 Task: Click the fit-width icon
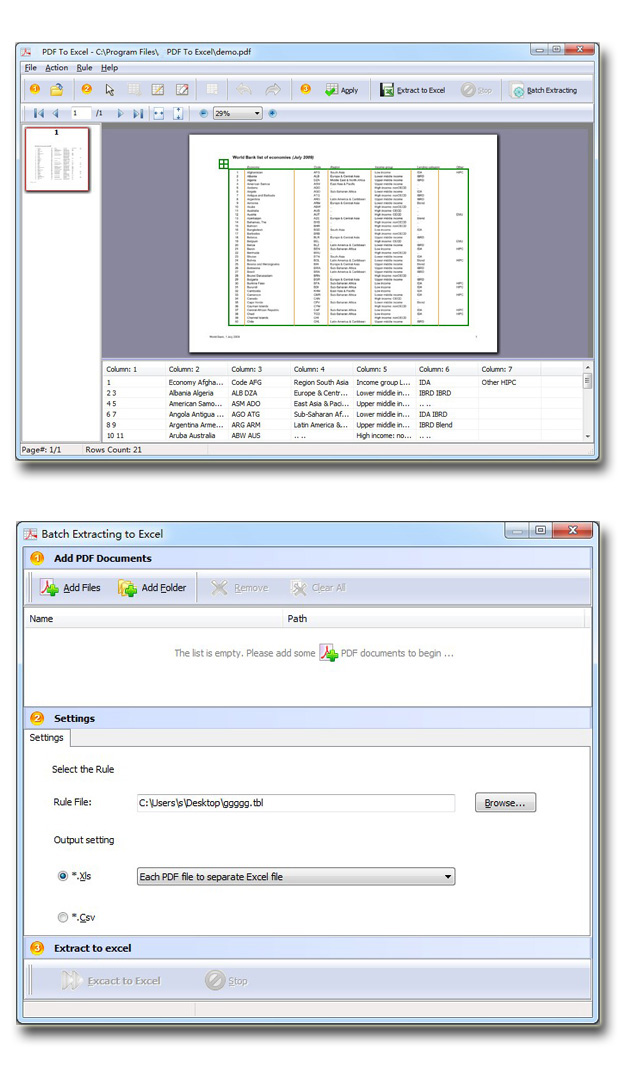[x=159, y=113]
